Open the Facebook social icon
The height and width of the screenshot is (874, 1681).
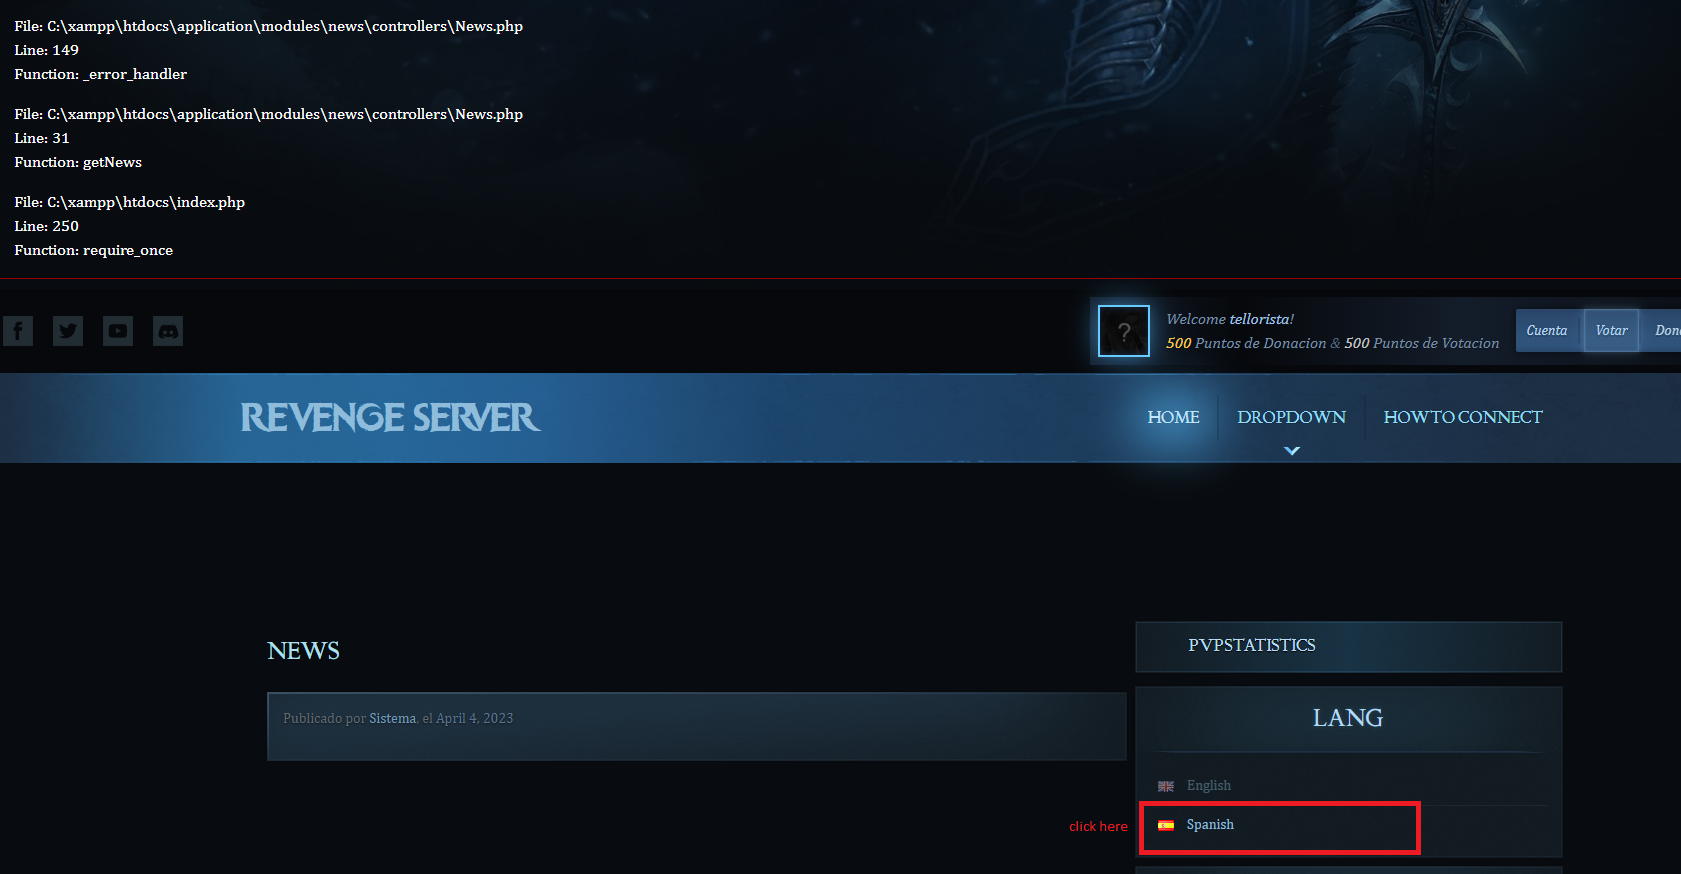[18, 331]
